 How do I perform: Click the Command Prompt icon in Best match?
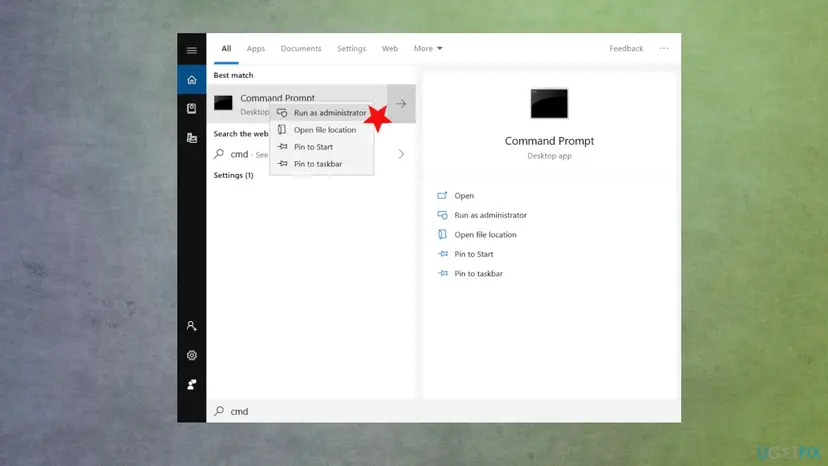pos(223,103)
